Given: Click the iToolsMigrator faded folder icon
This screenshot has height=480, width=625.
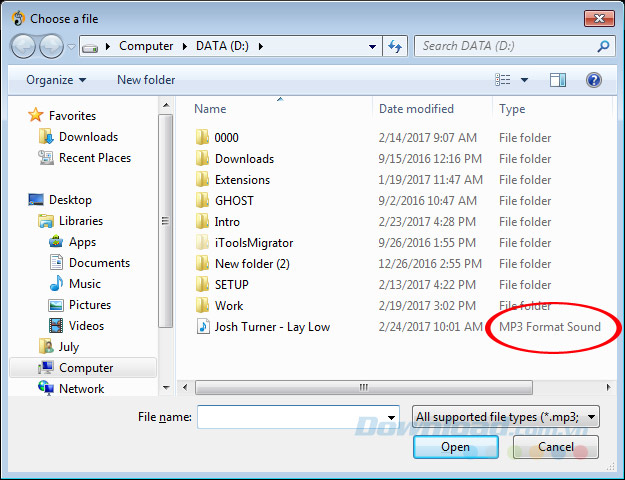Looking at the screenshot, I should pyautogui.click(x=202, y=242).
